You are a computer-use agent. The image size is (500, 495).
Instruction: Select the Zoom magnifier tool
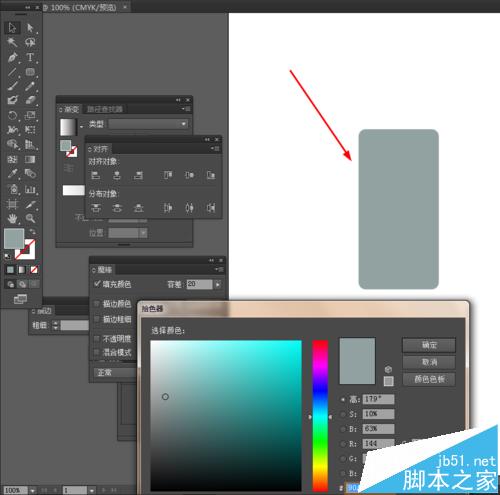click(30, 219)
